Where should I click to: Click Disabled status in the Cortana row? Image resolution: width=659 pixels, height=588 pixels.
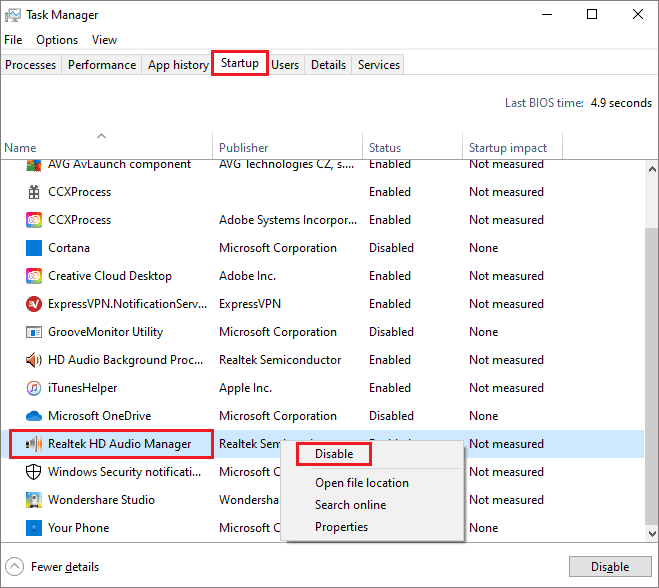pos(391,248)
